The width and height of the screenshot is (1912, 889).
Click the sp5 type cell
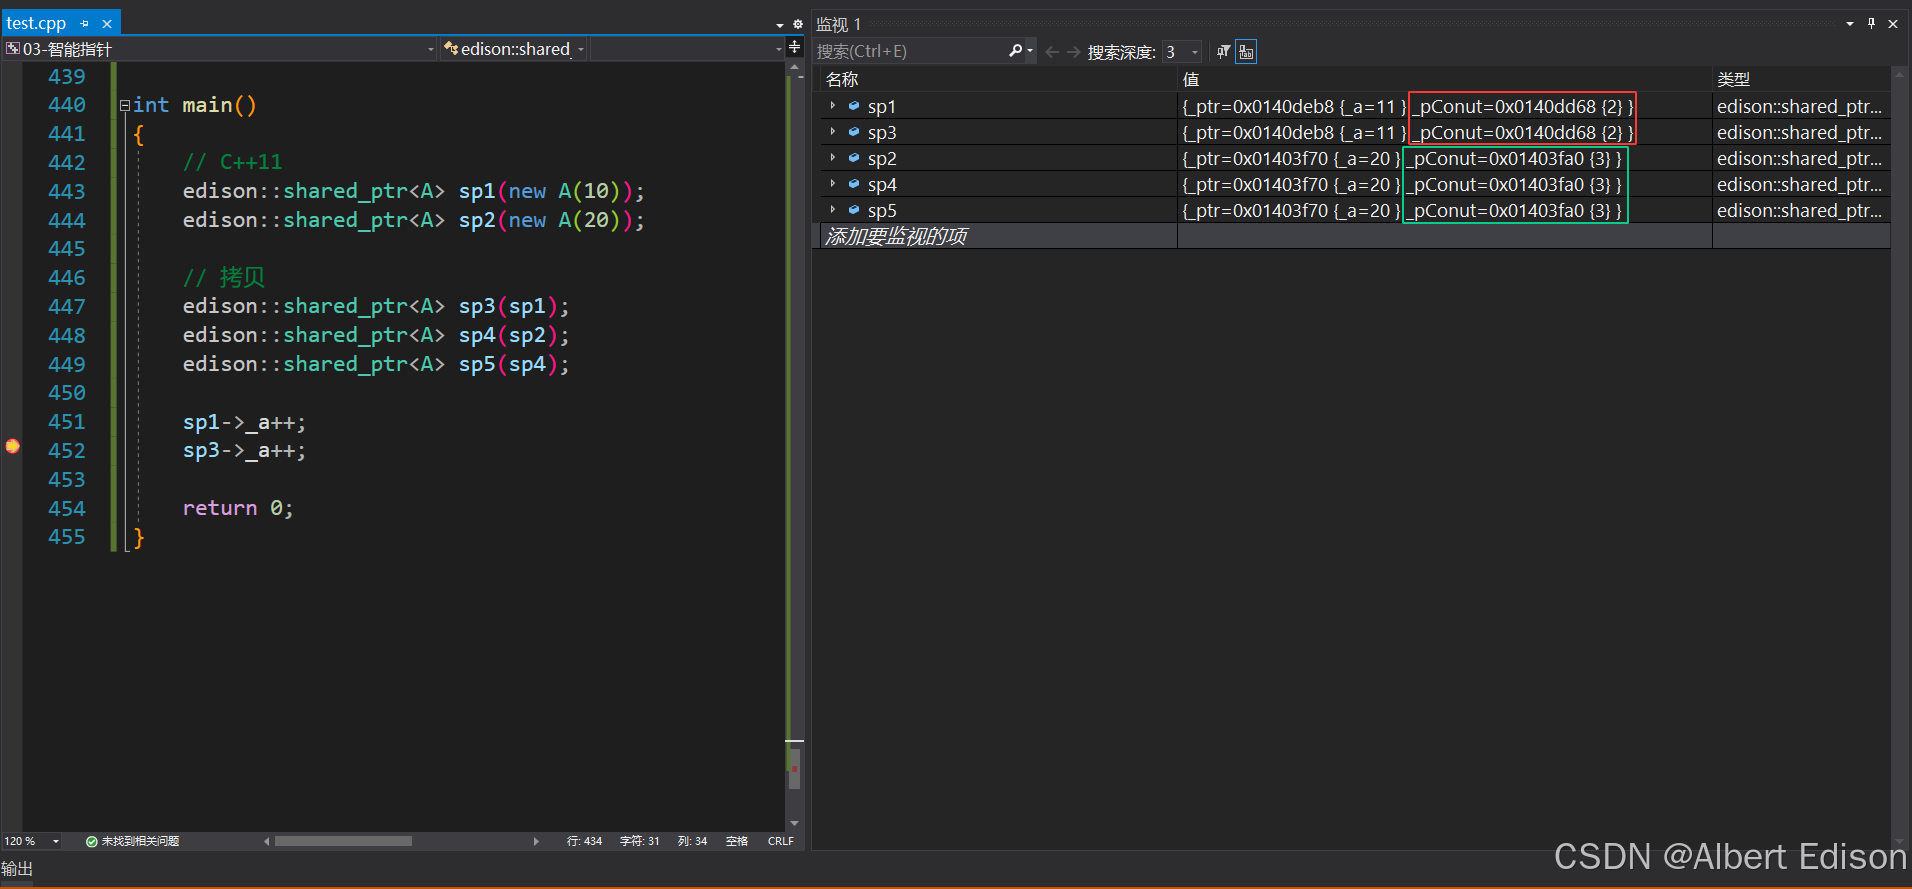point(1801,210)
